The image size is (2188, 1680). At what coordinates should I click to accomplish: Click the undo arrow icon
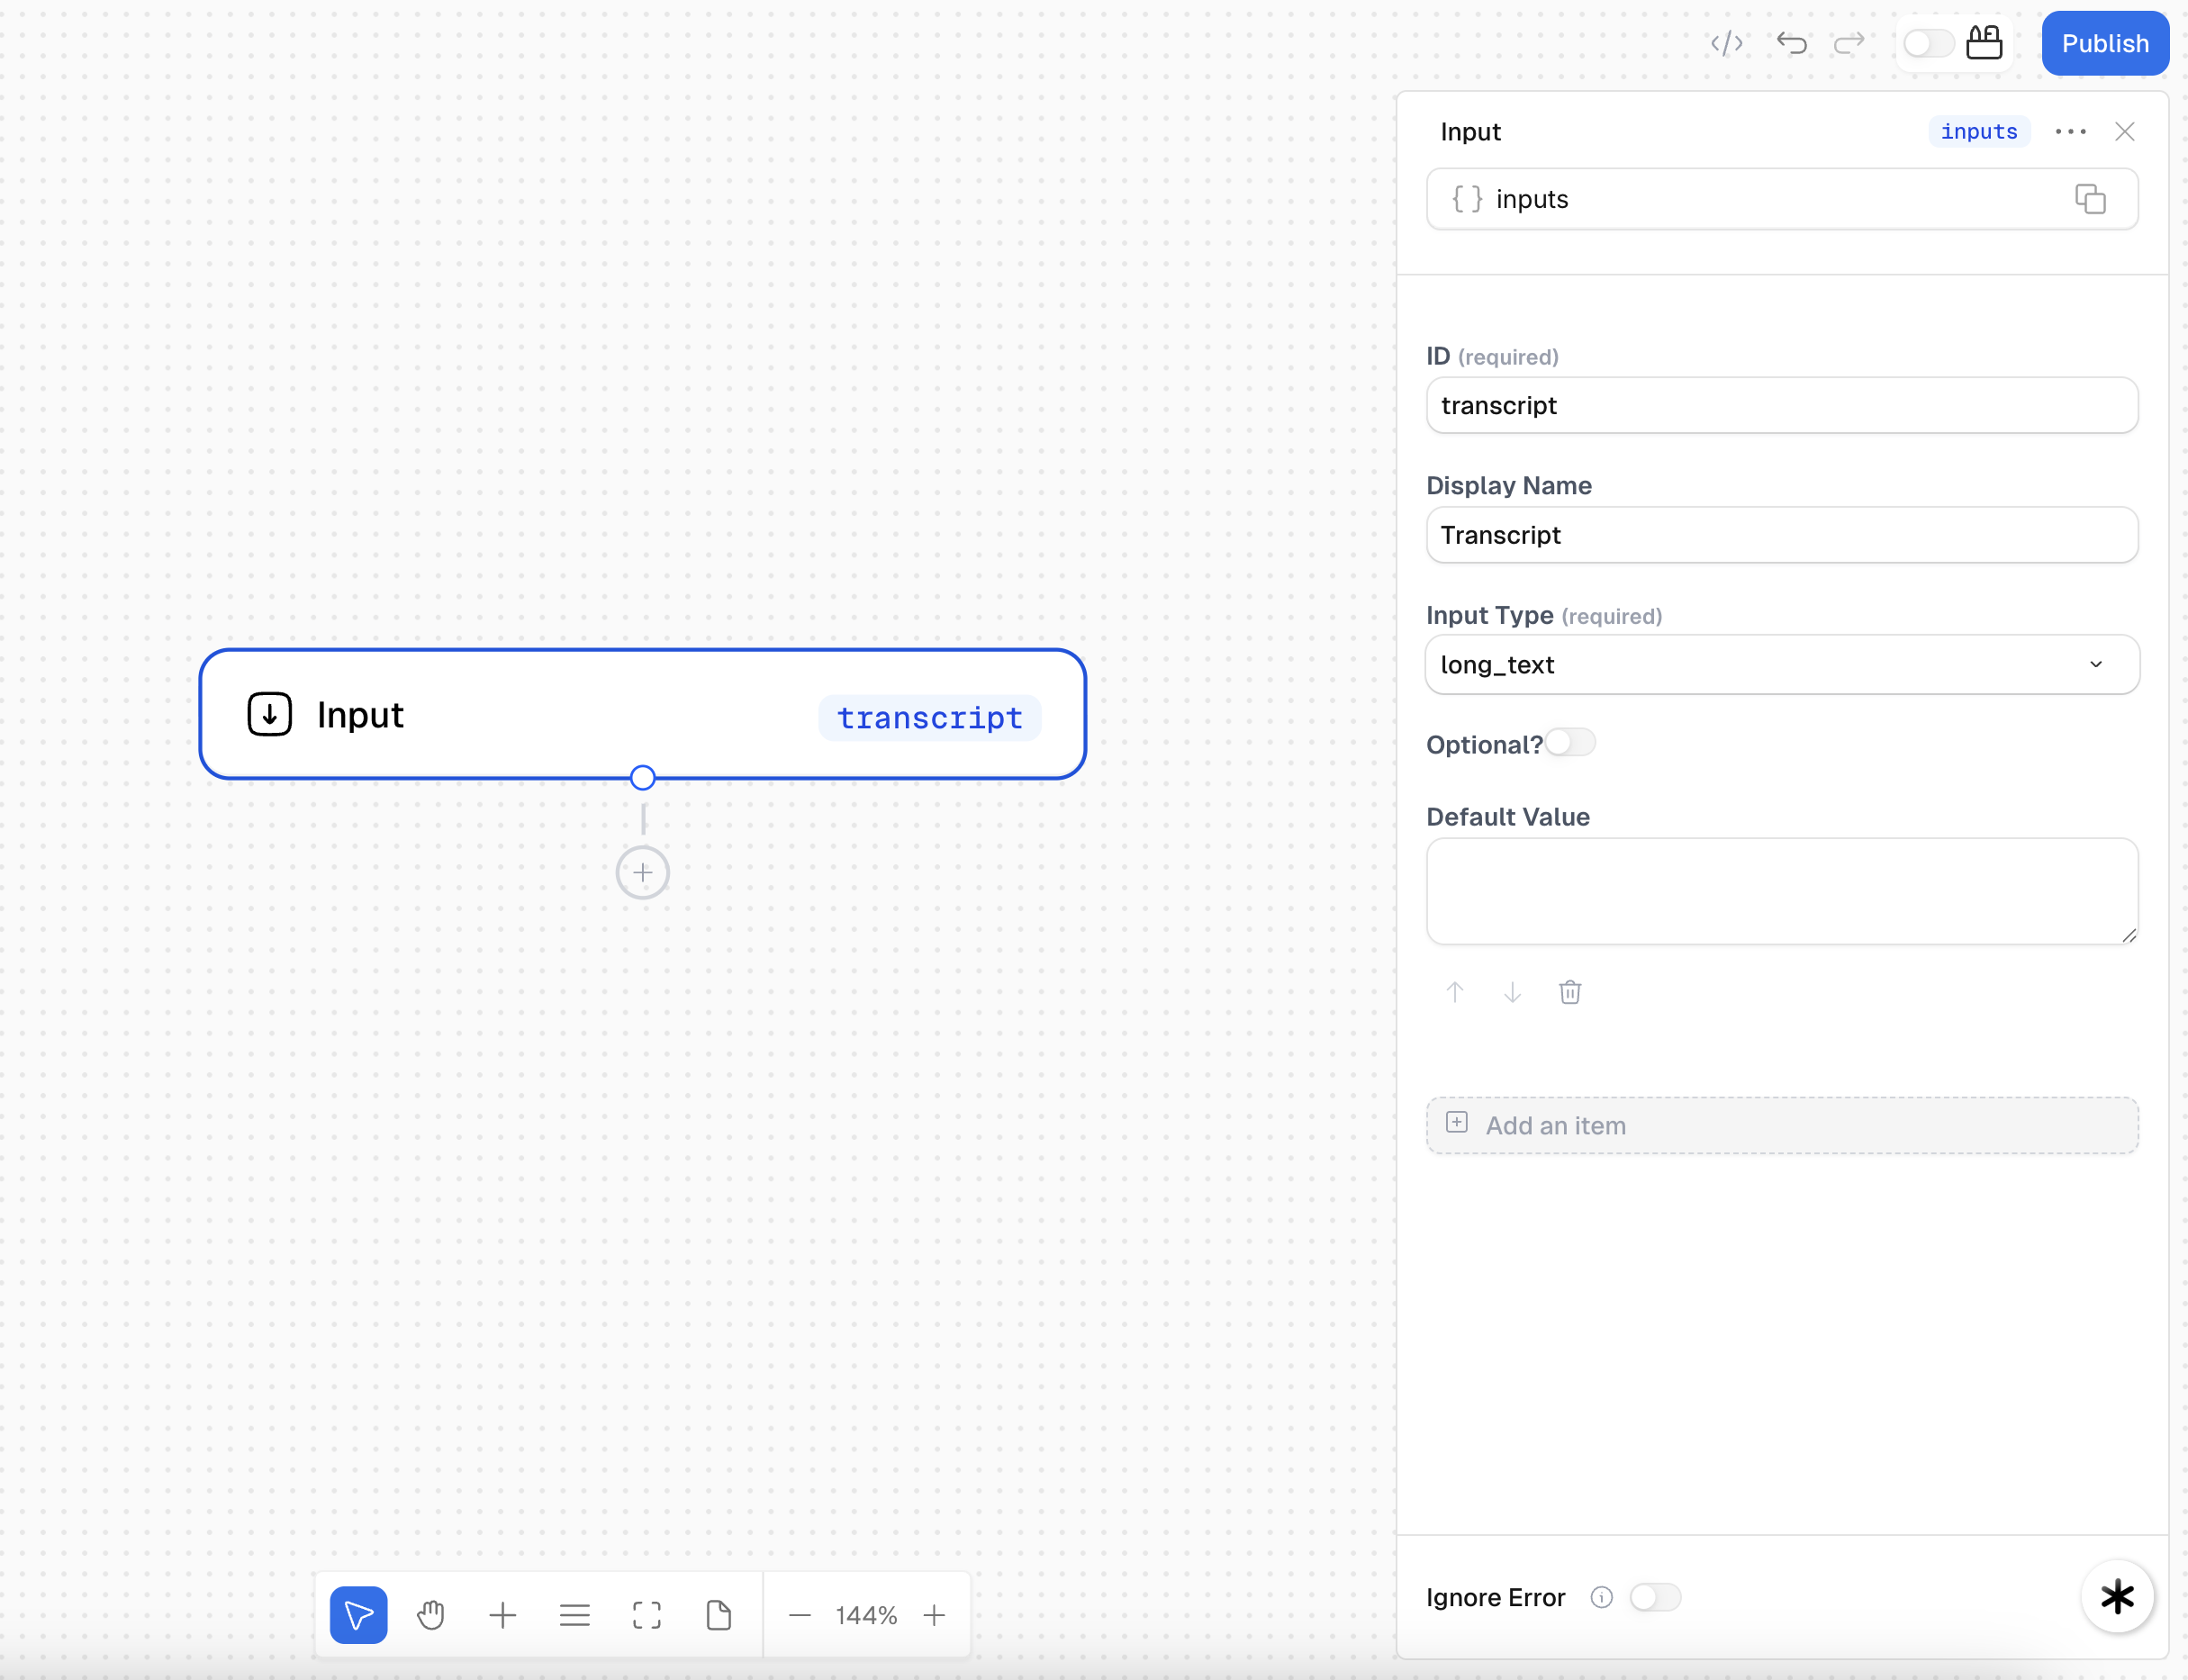click(1791, 43)
